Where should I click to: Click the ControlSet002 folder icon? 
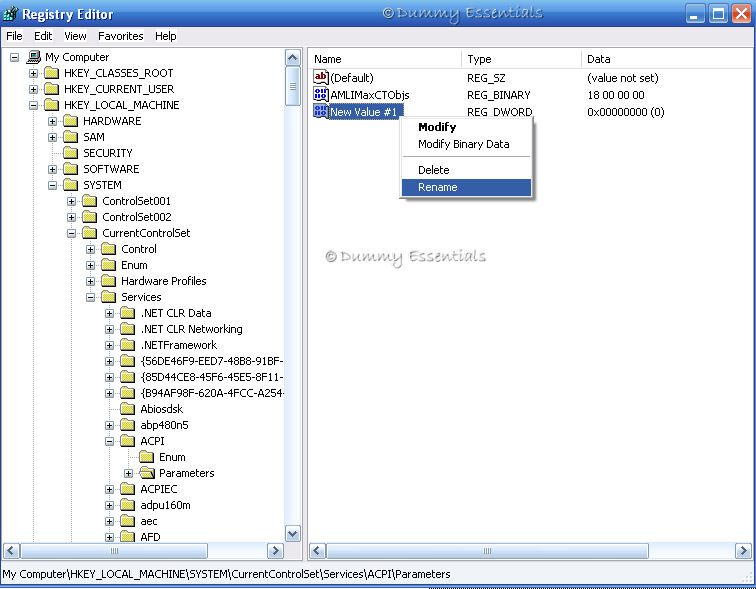(90, 217)
